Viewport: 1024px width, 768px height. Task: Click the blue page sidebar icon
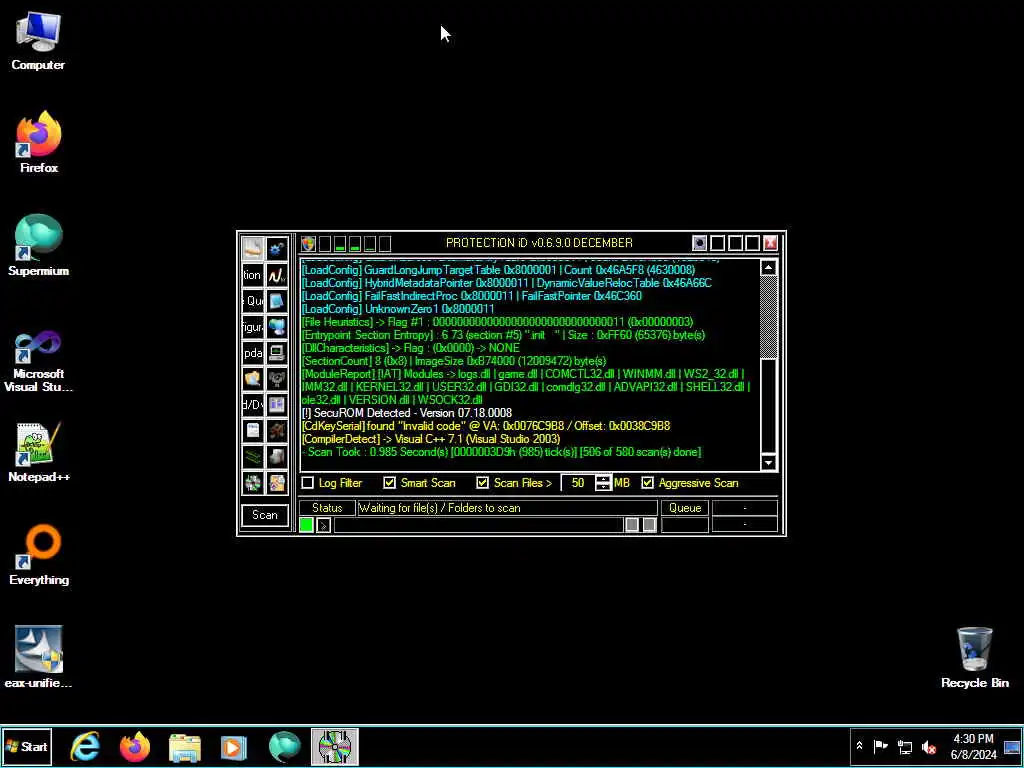coord(277,301)
